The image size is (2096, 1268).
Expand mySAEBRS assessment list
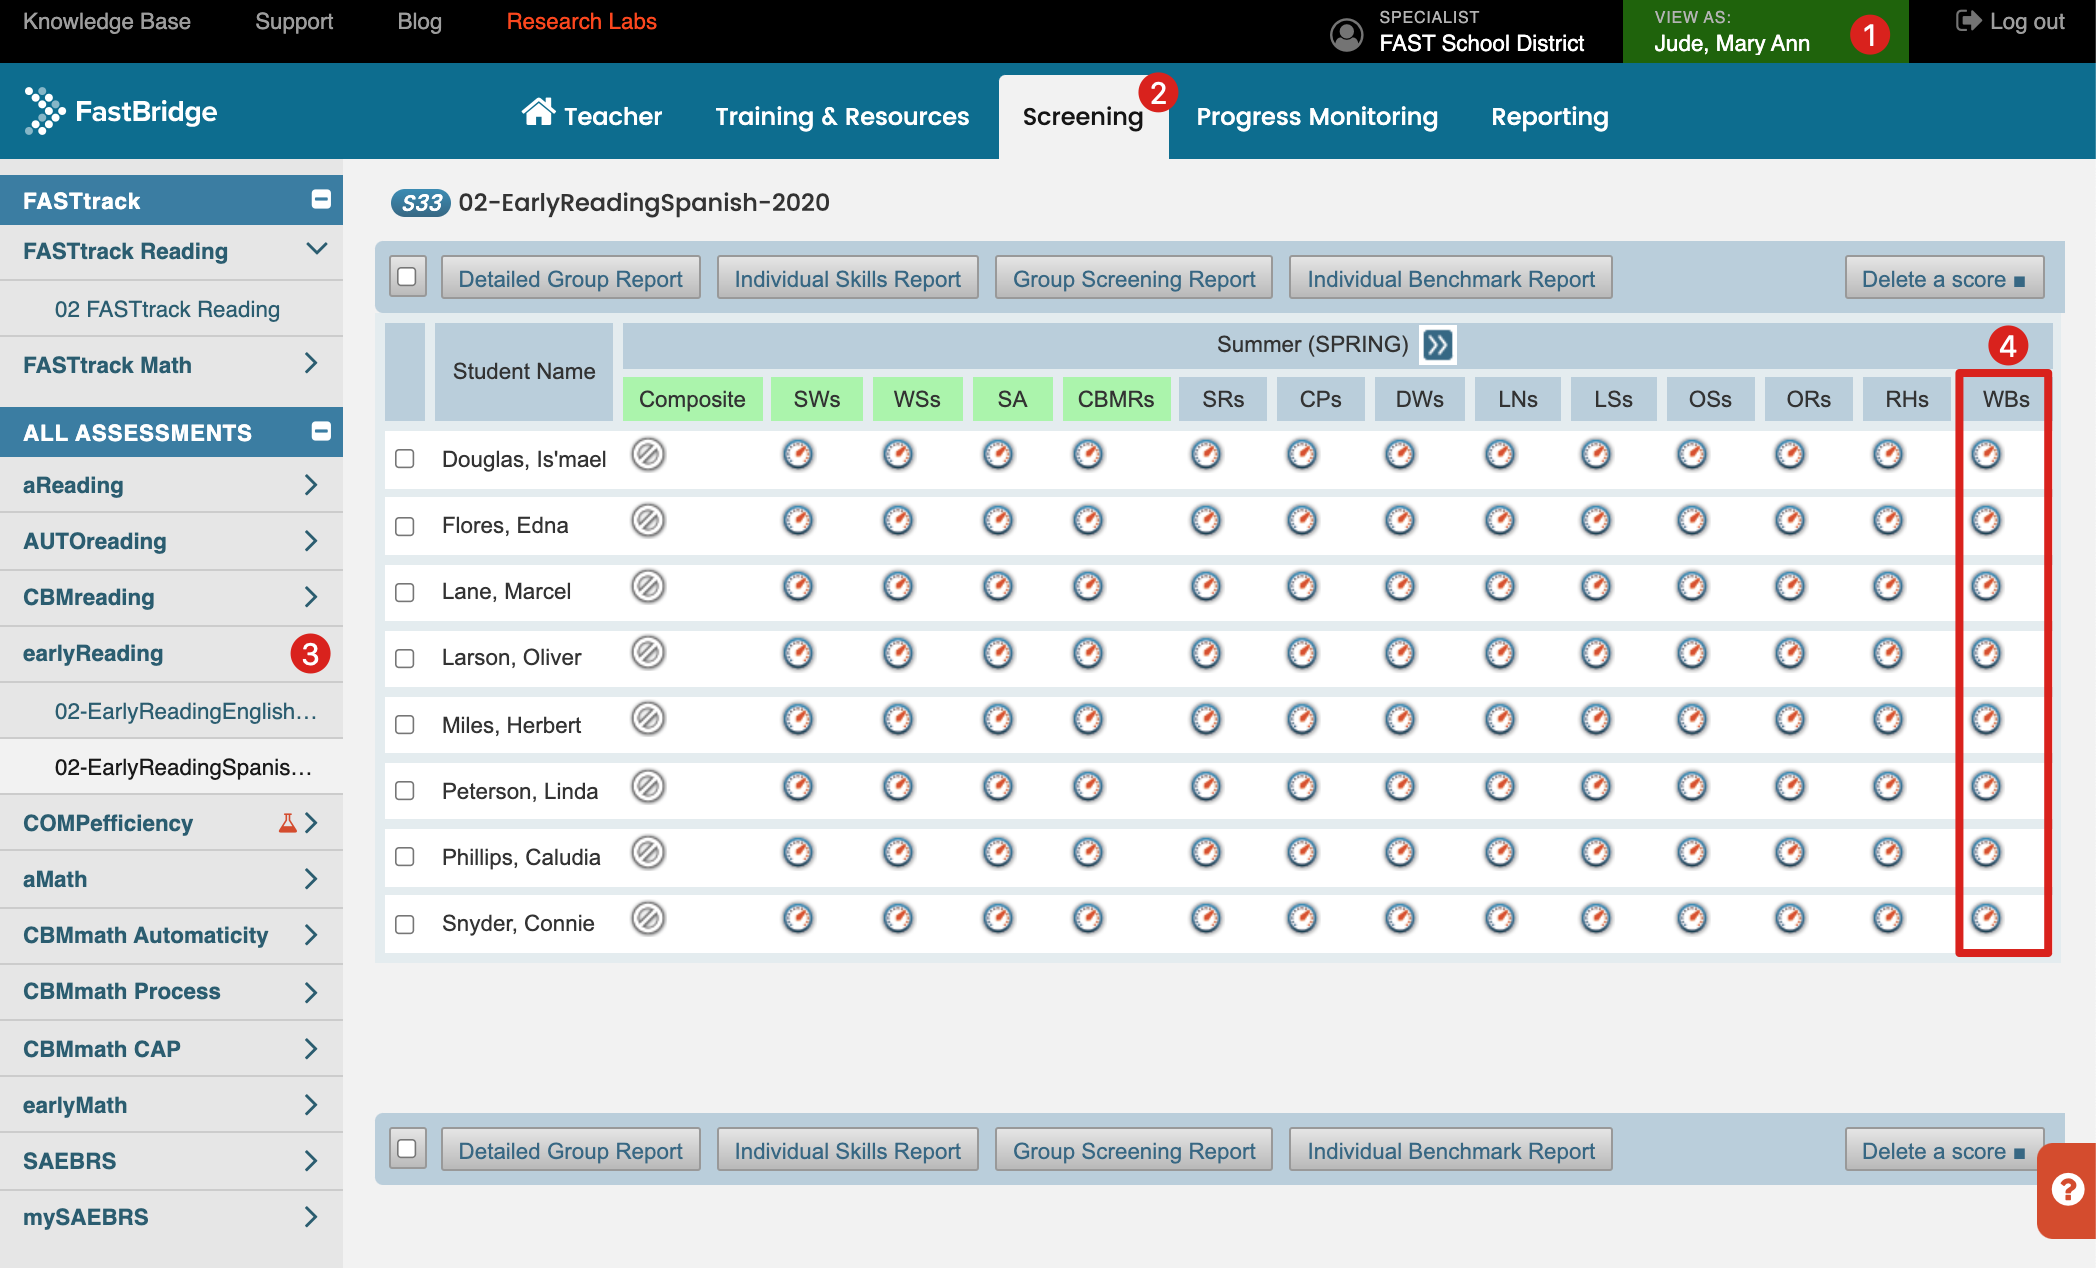click(x=311, y=1217)
